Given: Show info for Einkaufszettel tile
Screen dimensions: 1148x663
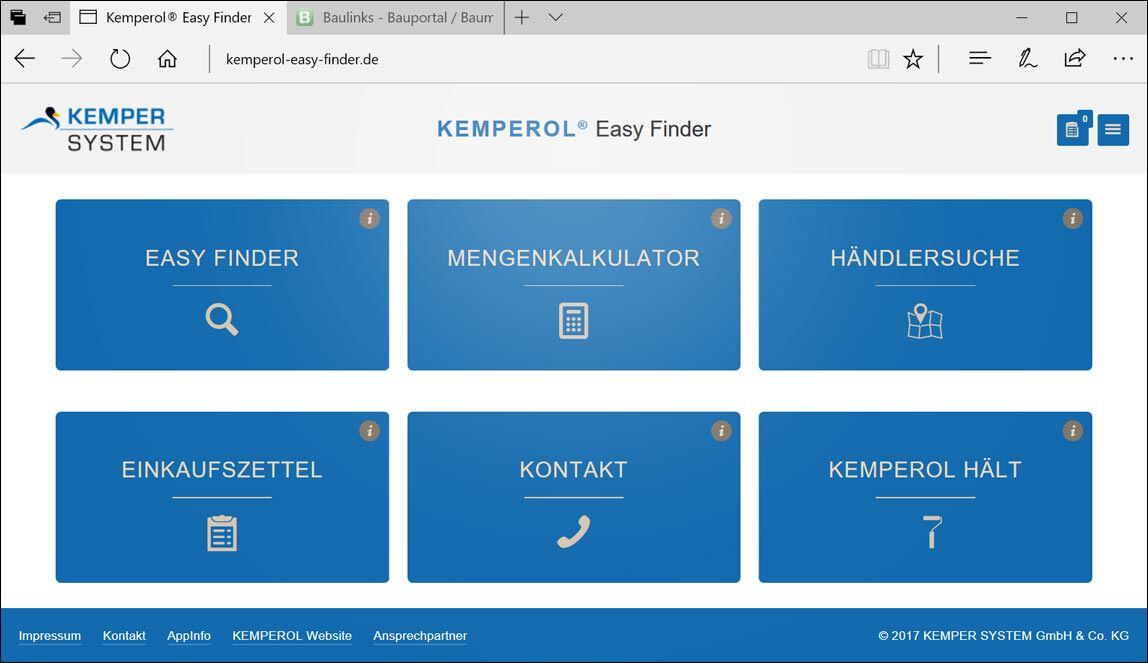Looking at the screenshot, I should point(370,431).
